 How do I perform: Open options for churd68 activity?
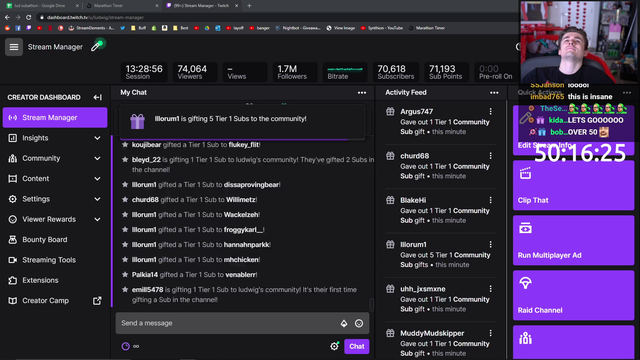[490, 156]
